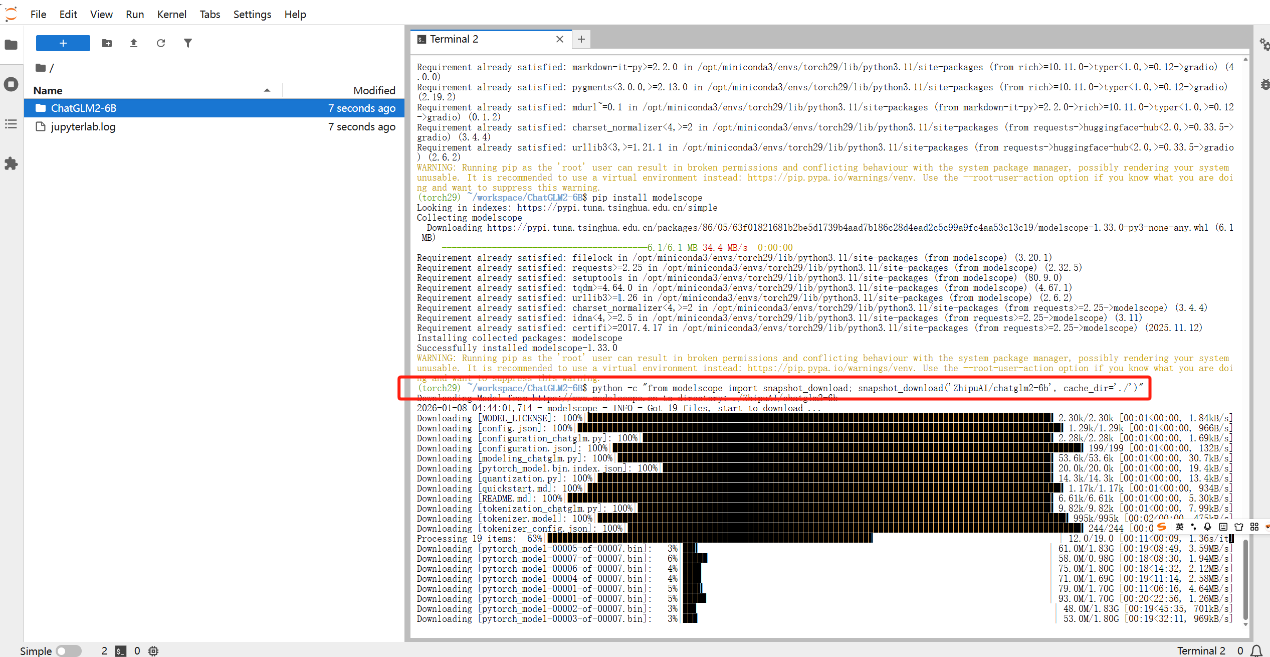The width and height of the screenshot is (1270, 657).
Task: Select the jupyterlab.log file
Action: click(214, 127)
